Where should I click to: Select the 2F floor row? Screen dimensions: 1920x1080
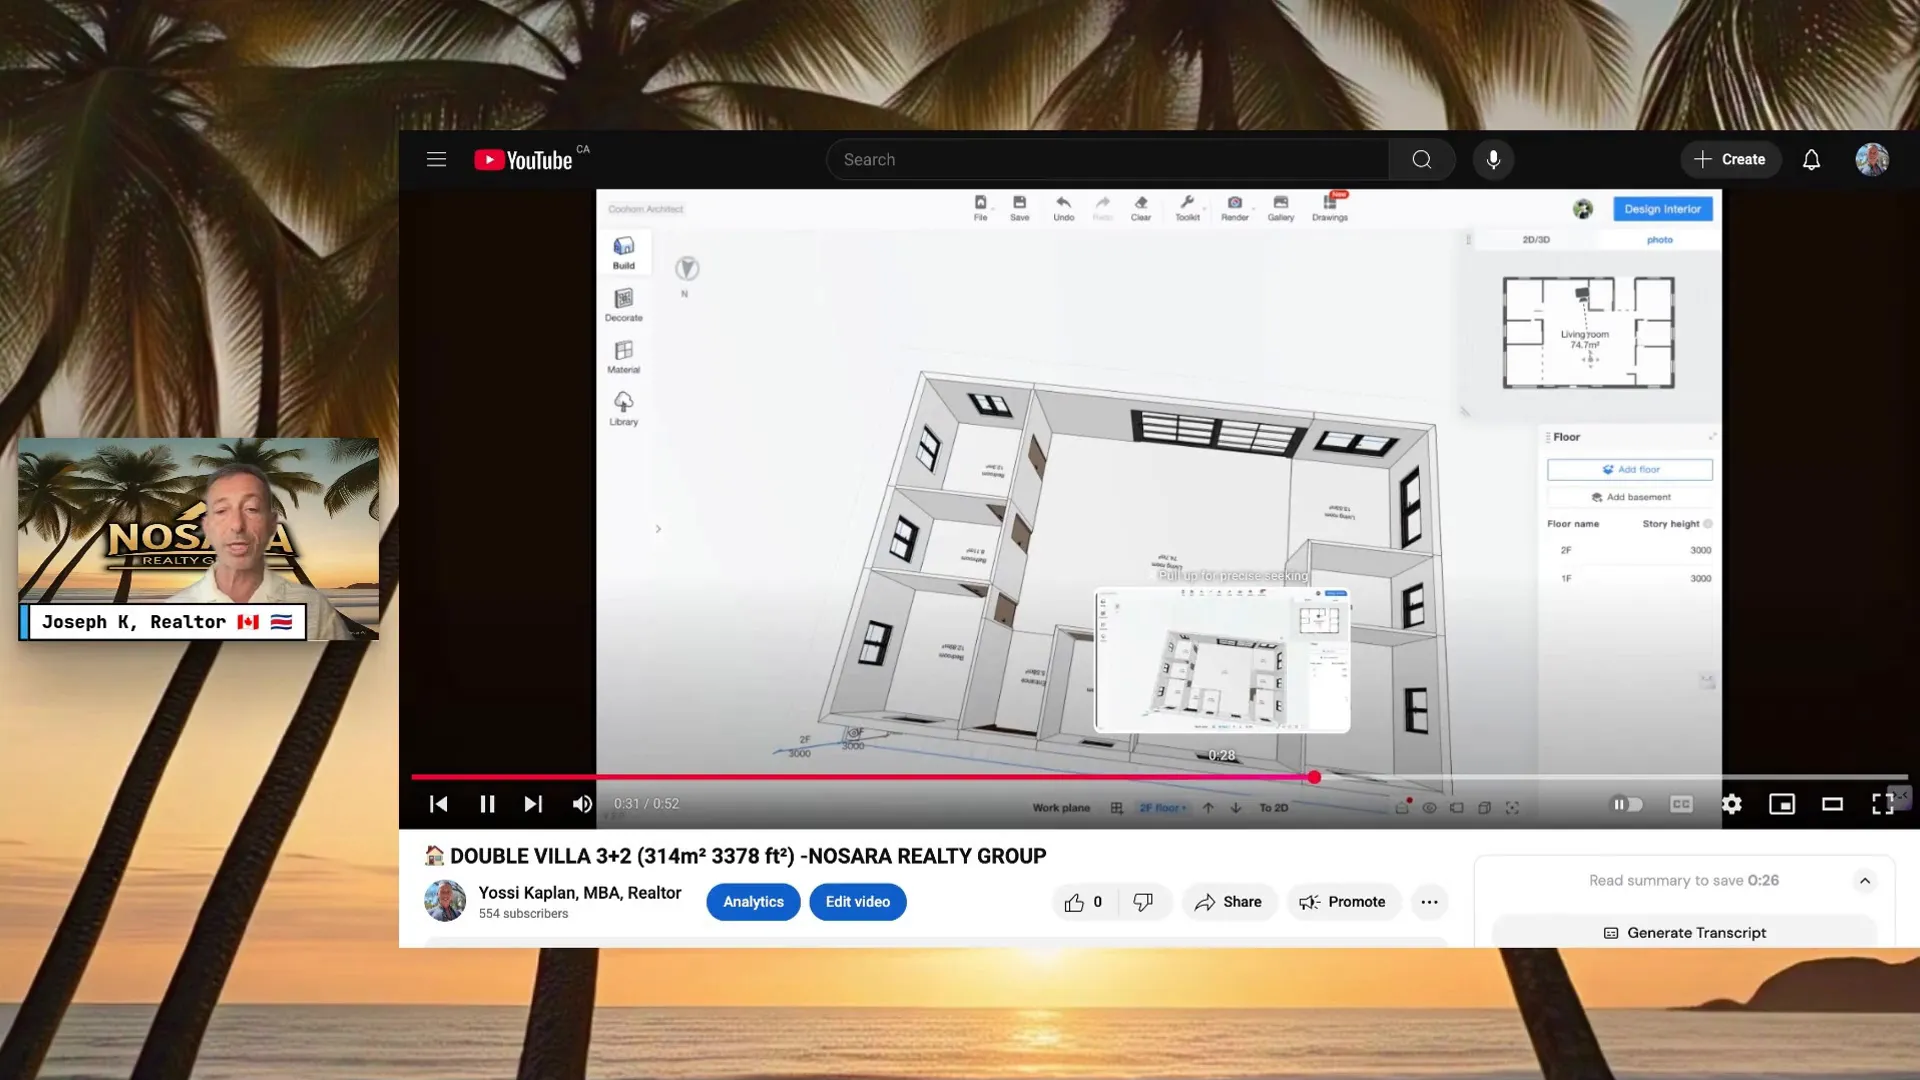tap(1630, 550)
